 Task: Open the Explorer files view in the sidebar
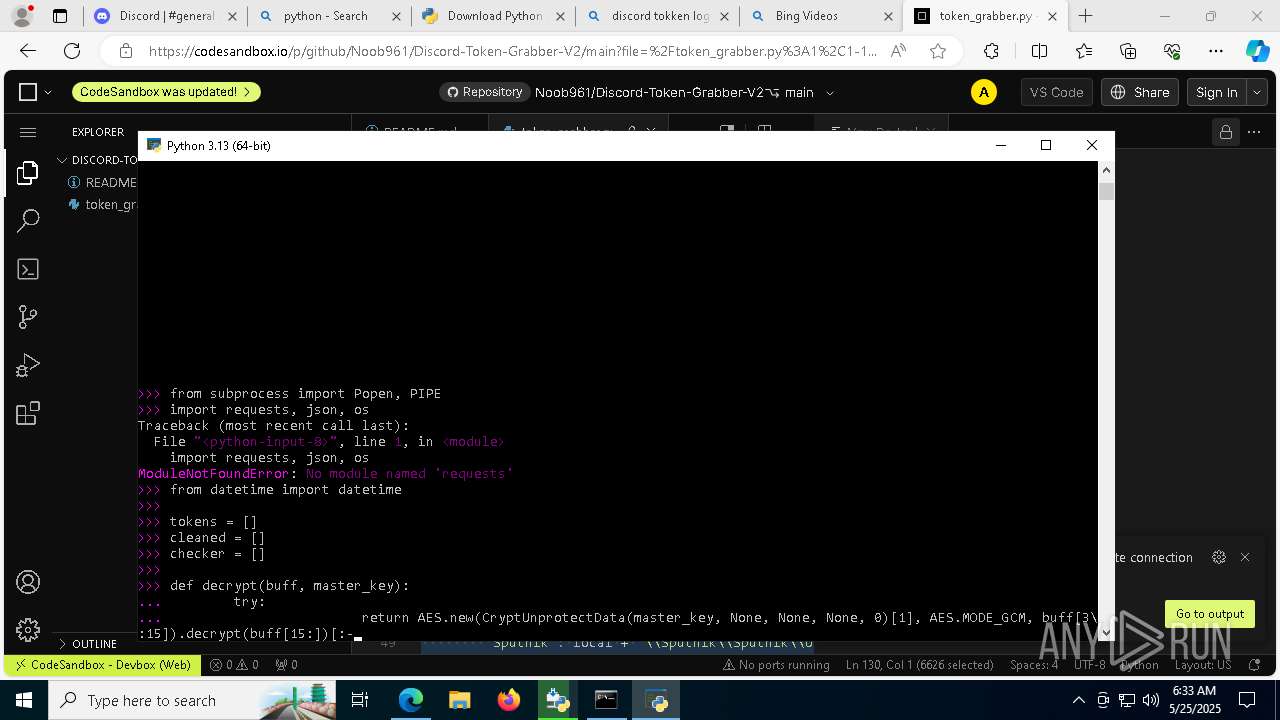[x=28, y=173]
